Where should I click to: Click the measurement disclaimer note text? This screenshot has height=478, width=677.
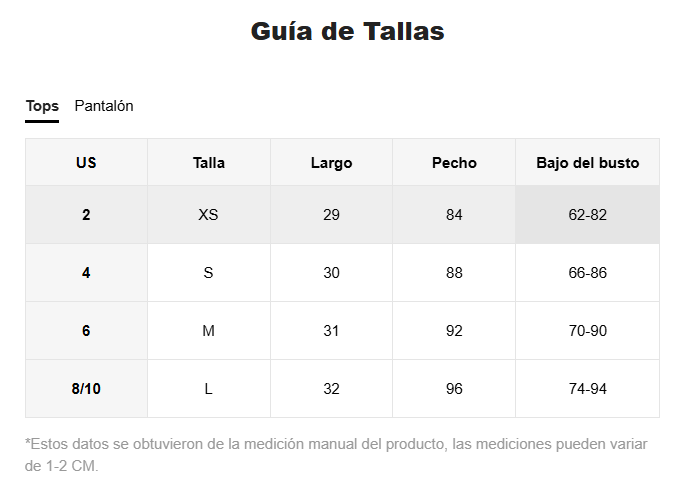coord(336,455)
